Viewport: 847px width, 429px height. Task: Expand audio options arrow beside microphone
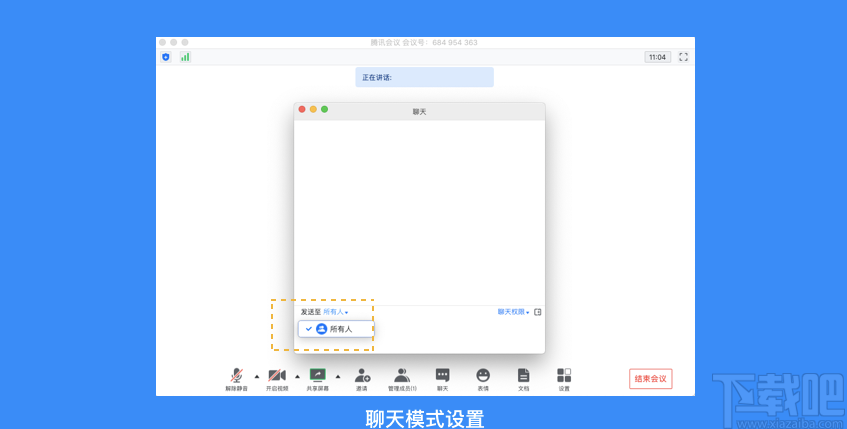[x=257, y=377]
